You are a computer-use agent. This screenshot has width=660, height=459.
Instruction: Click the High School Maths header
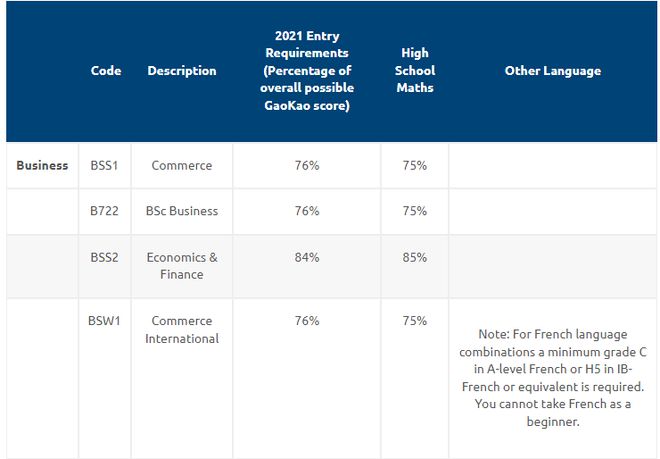tap(415, 70)
